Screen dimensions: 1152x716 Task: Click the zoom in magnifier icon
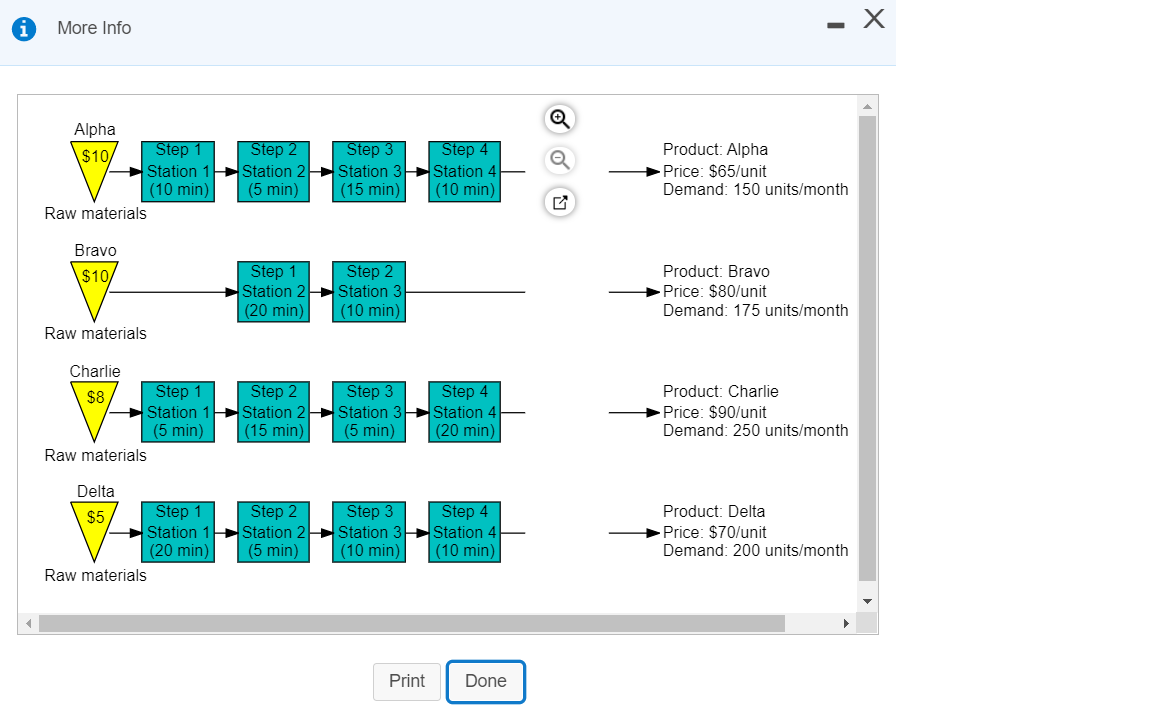tap(560, 119)
